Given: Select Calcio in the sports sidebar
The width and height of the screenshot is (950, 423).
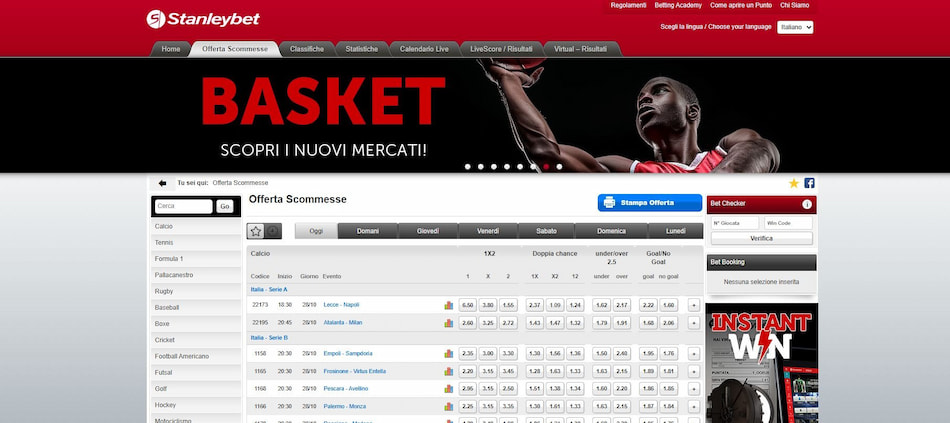Looking at the screenshot, I should click(196, 226).
